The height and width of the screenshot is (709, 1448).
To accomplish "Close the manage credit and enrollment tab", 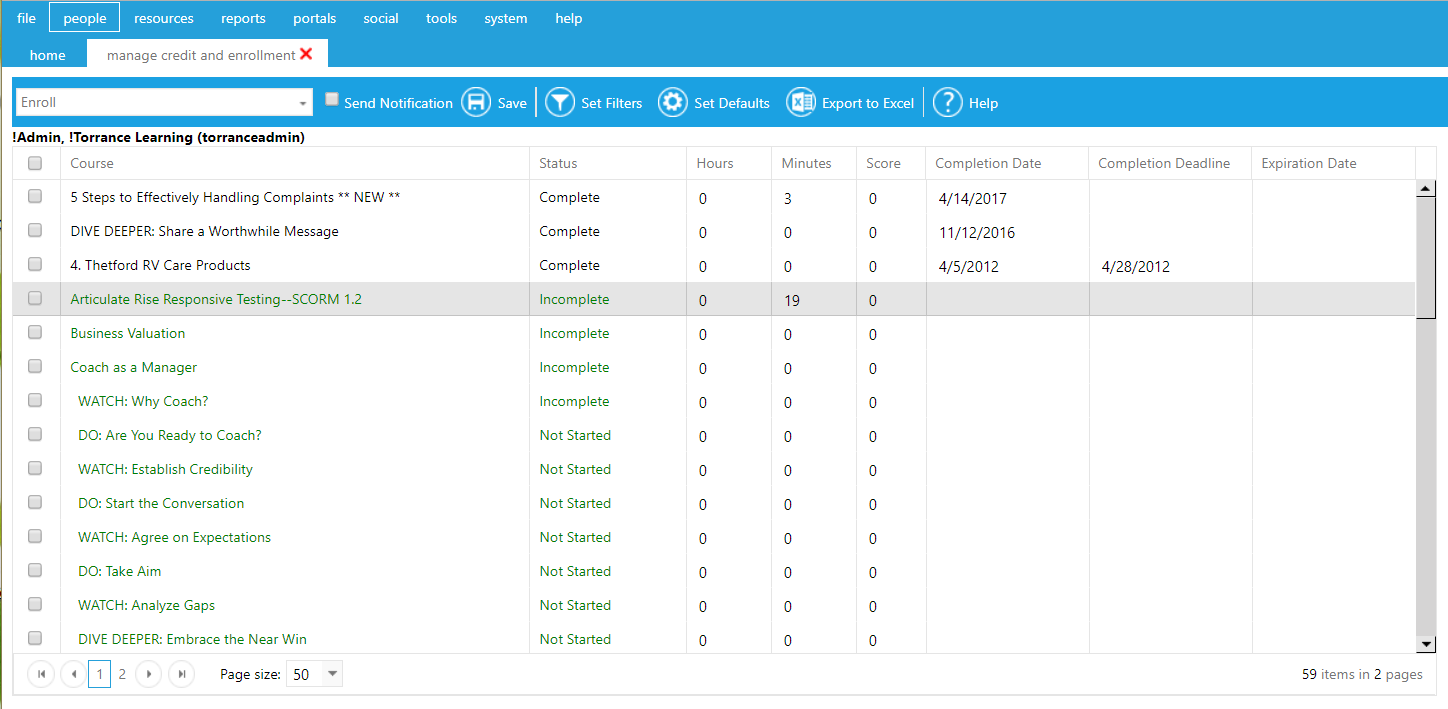I will 306,54.
